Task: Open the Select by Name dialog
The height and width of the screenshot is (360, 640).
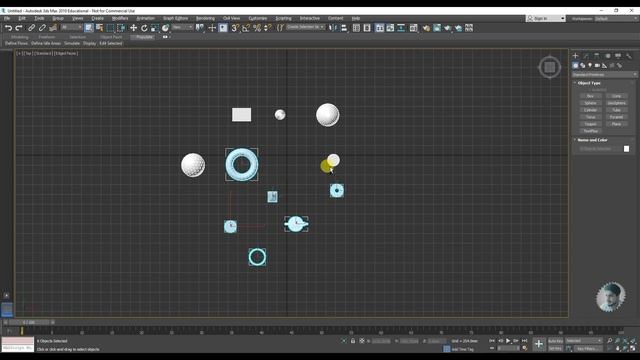Action: click(99, 28)
